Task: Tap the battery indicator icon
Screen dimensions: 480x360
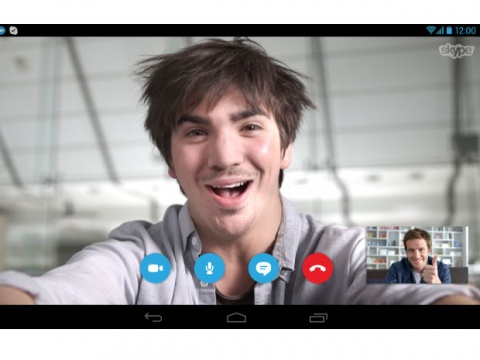Action: (x=449, y=31)
